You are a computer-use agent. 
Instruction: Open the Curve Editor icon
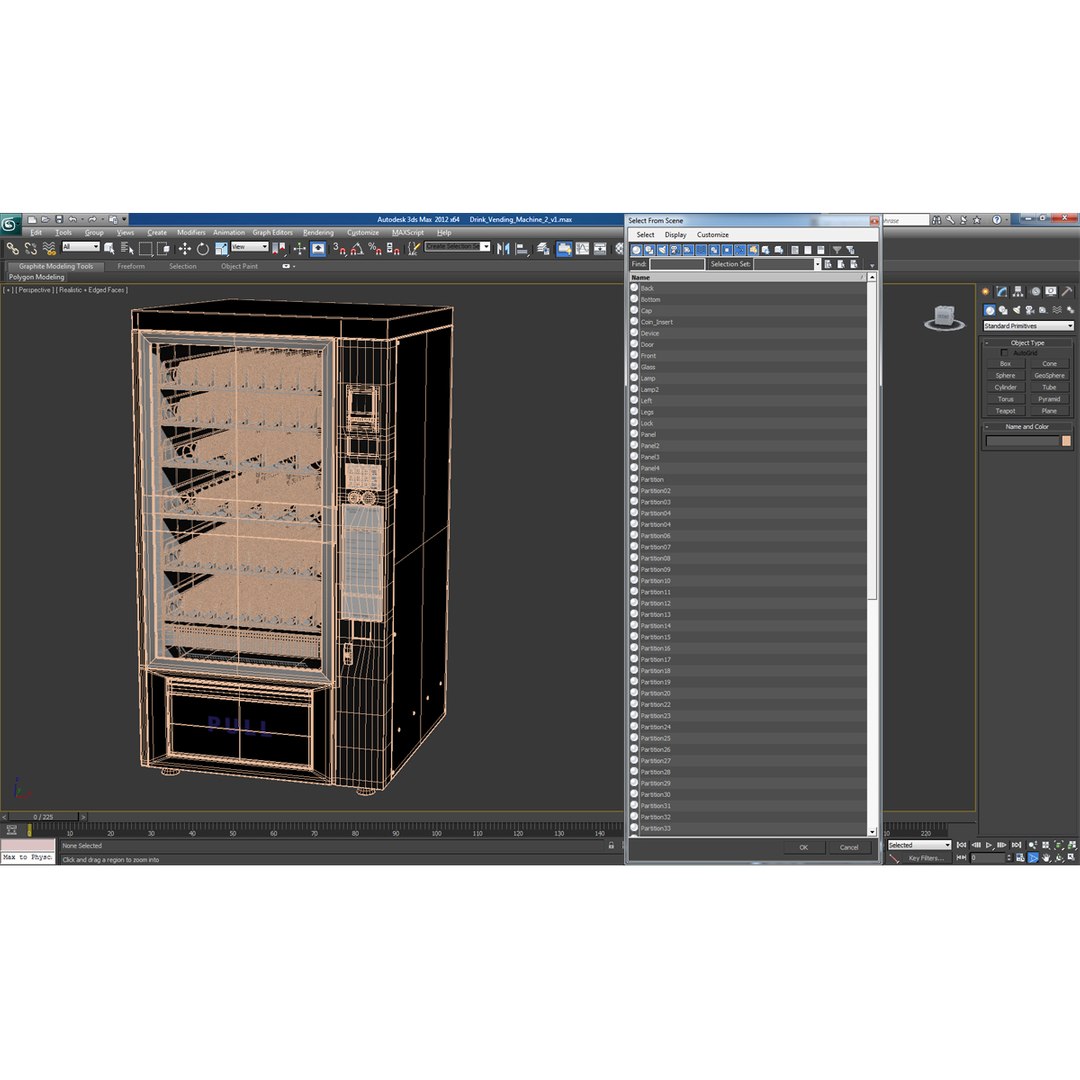[583, 249]
